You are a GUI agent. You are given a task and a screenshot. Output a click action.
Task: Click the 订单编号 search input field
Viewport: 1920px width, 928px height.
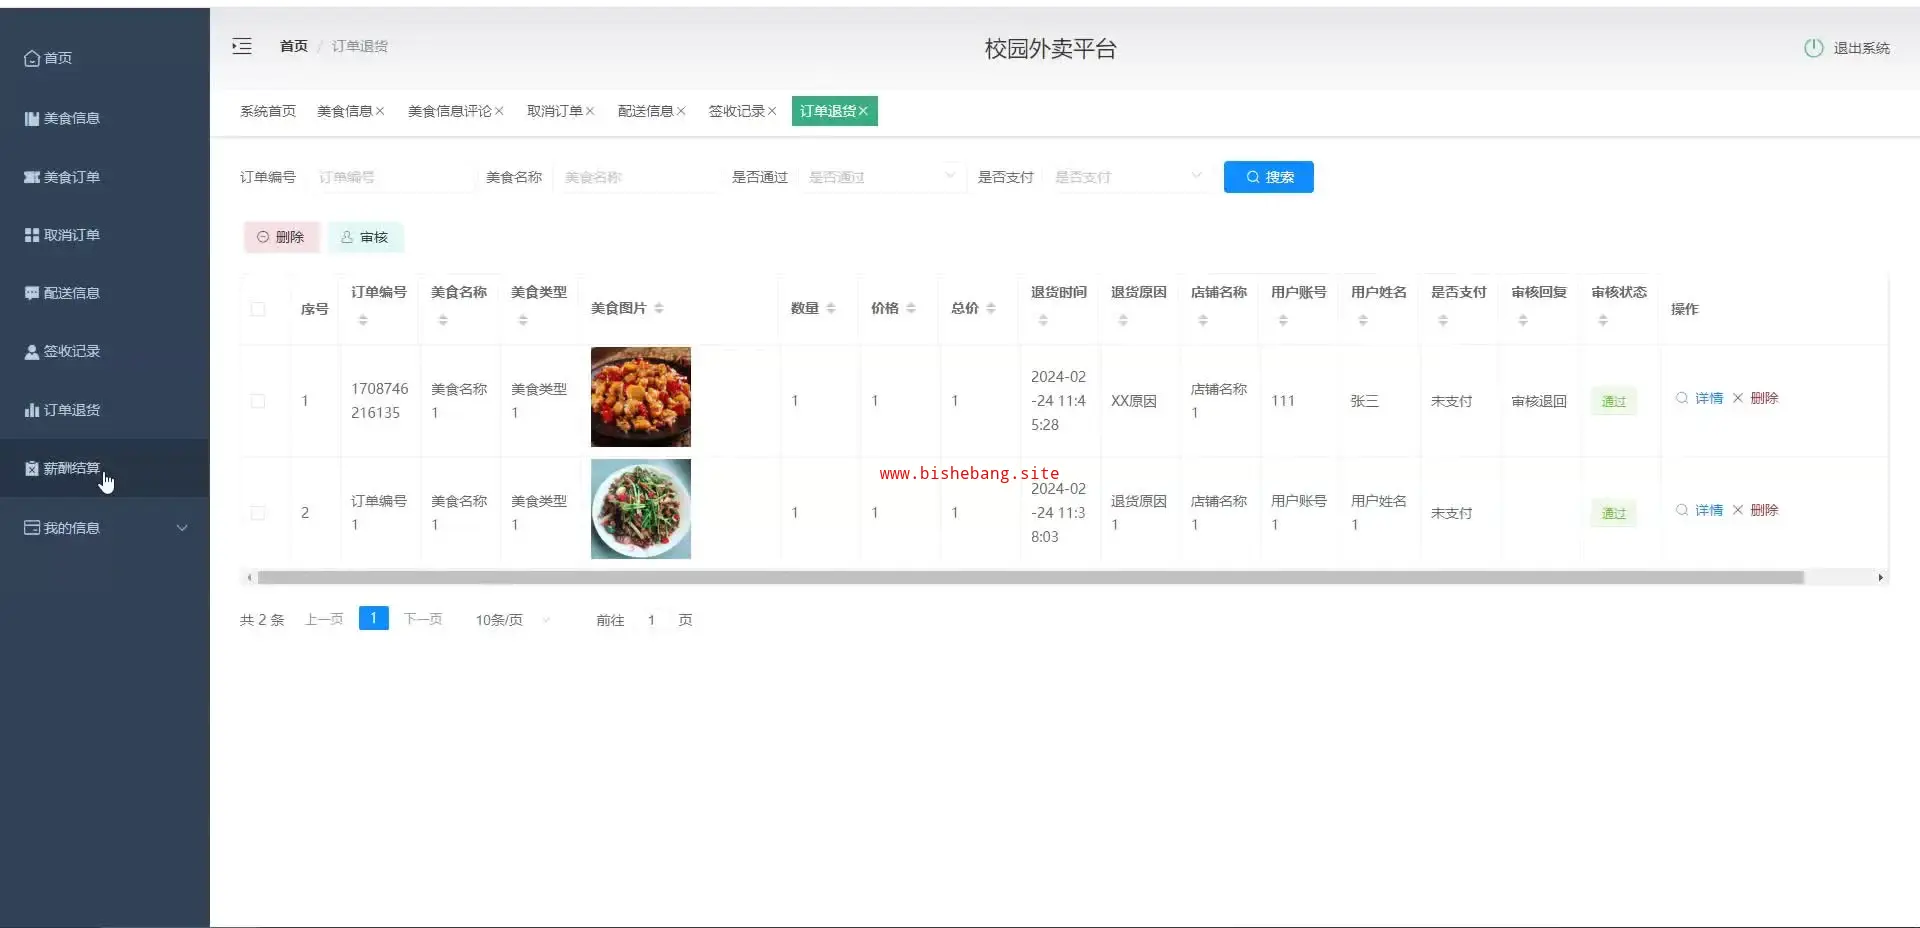click(x=392, y=177)
